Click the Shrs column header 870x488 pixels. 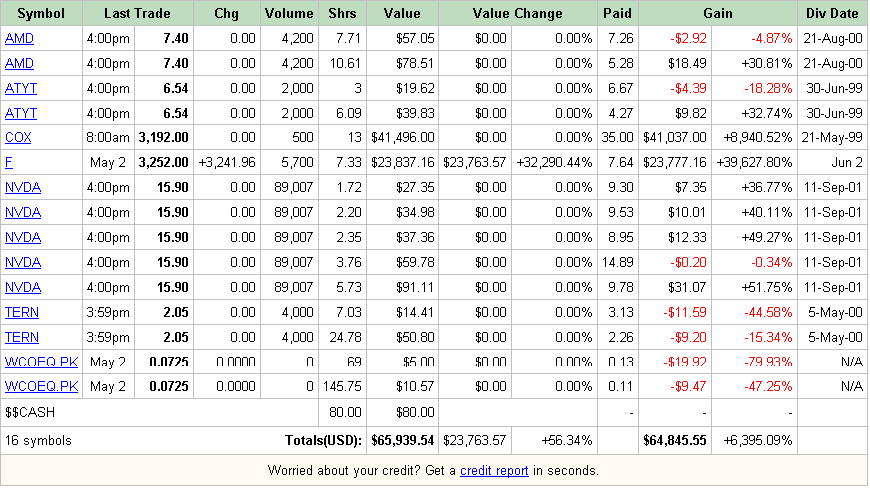[x=342, y=13]
